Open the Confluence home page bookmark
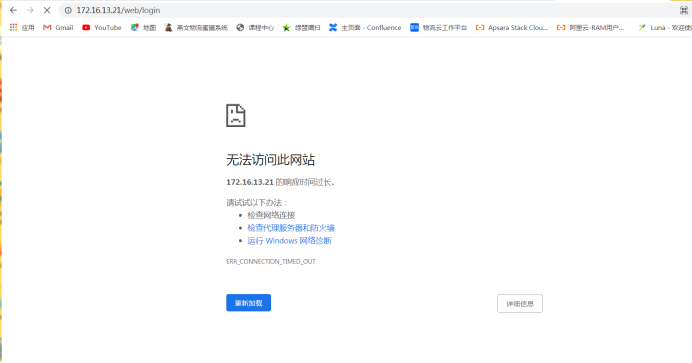The width and height of the screenshot is (692, 363). point(365,27)
